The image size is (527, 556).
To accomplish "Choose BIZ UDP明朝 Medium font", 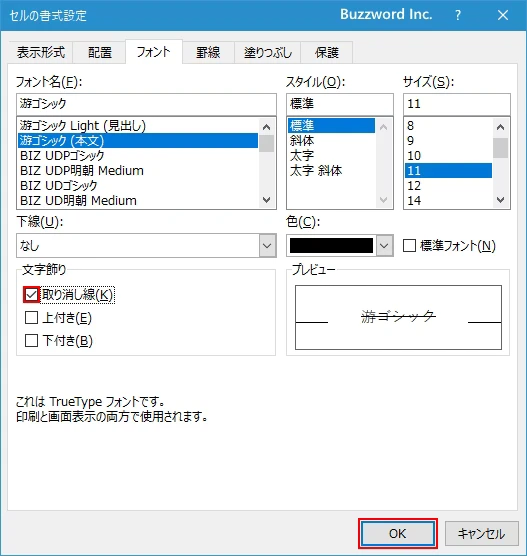I will click(x=138, y=171).
